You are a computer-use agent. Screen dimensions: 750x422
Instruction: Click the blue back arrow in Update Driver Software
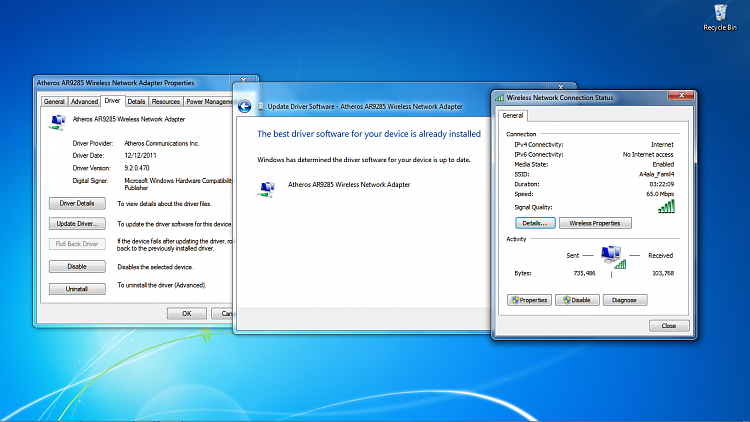(x=244, y=106)
